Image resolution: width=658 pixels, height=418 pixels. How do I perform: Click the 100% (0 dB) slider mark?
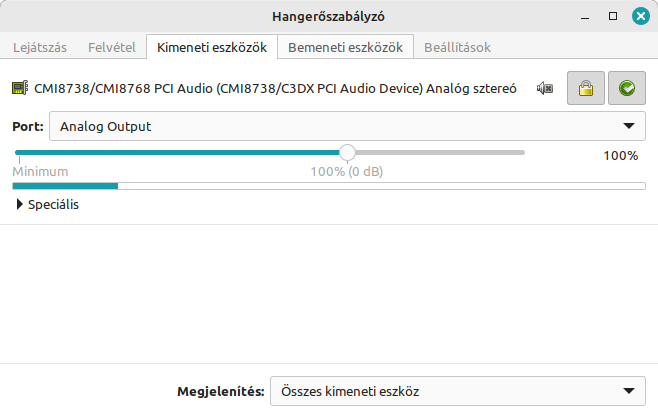[x=347, y=172]
